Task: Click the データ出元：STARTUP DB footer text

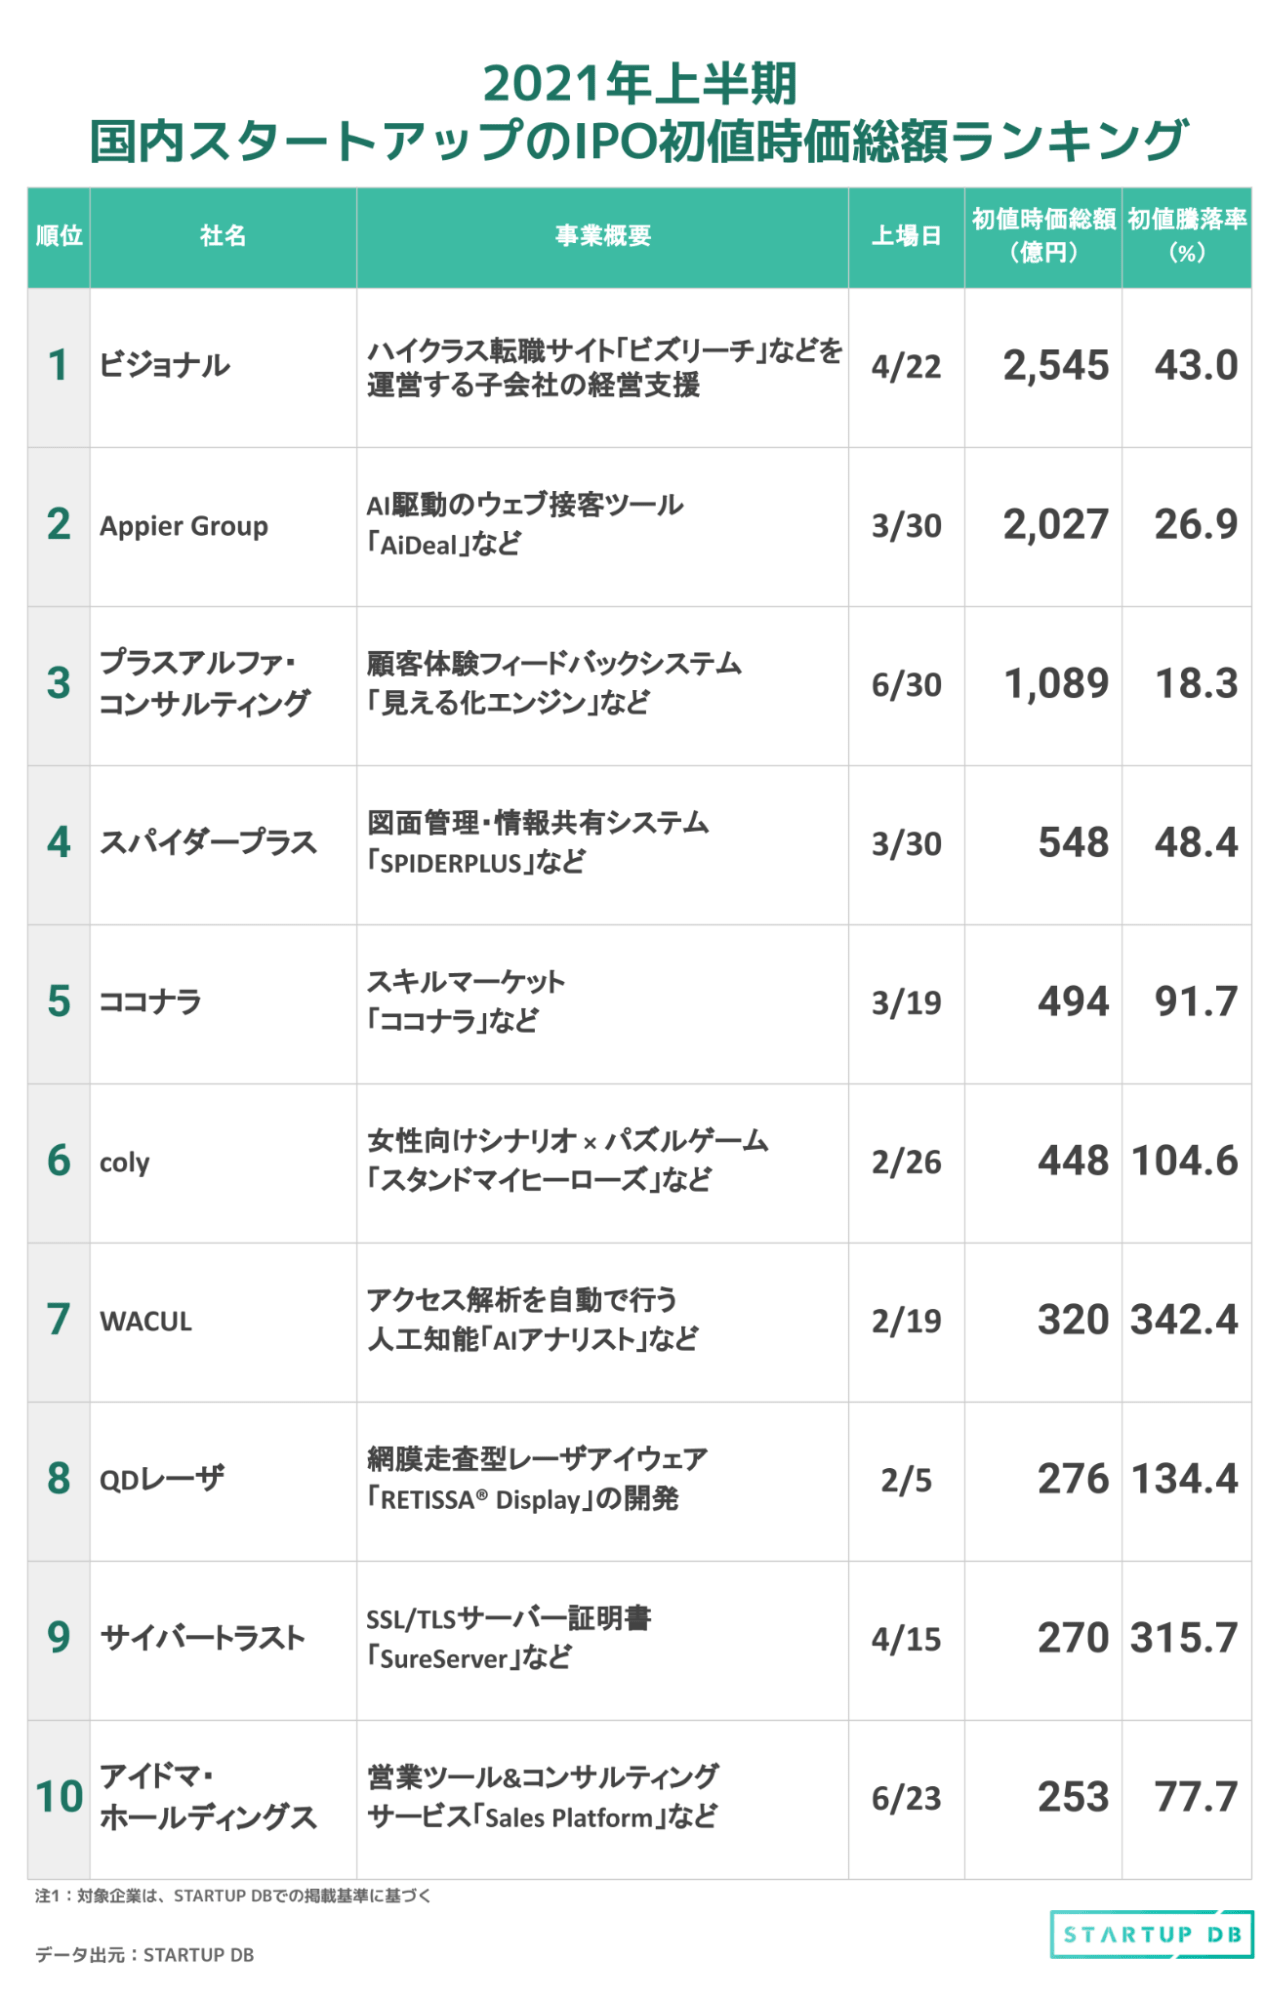Action: (x=145, y=1954)
